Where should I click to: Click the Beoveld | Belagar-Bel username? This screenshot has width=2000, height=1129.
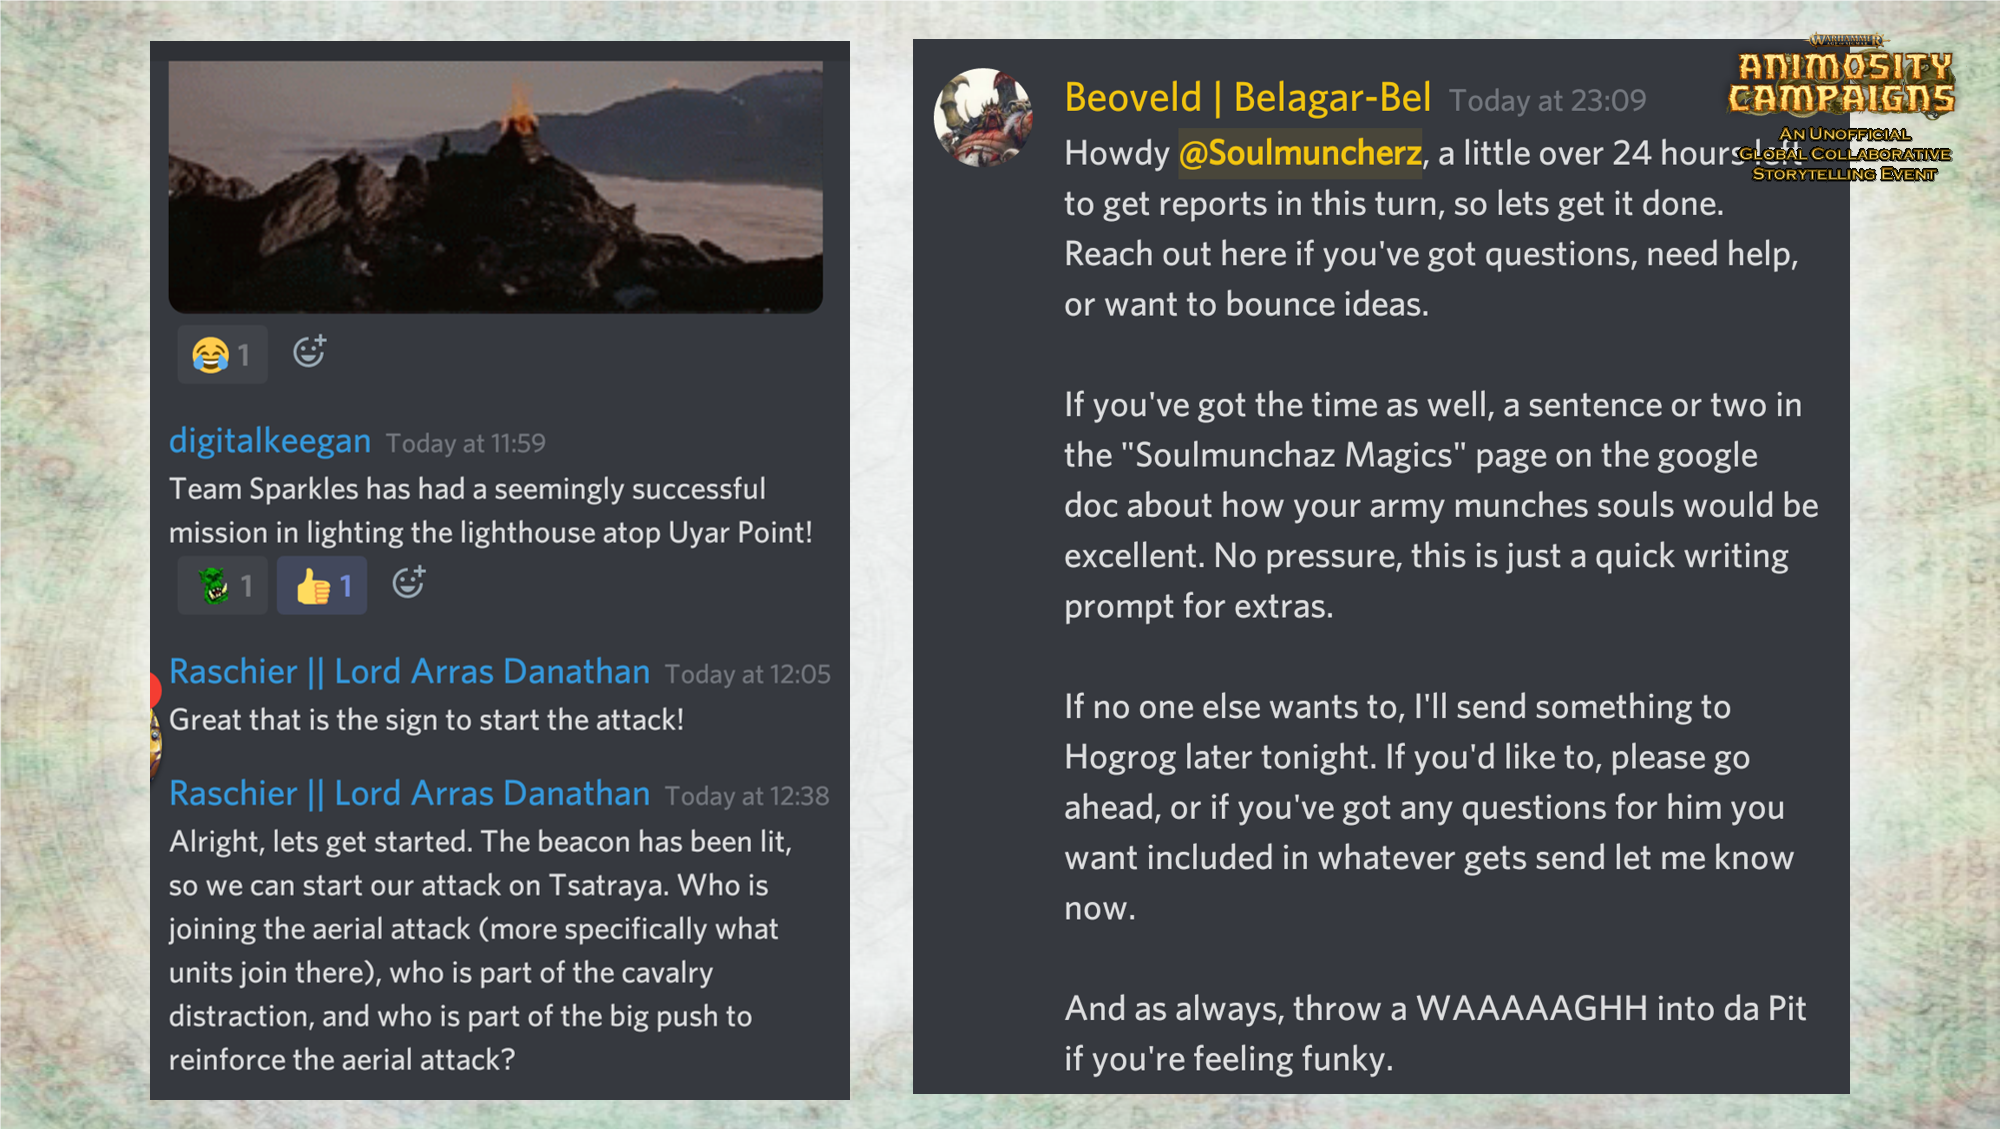(1247, 98)
